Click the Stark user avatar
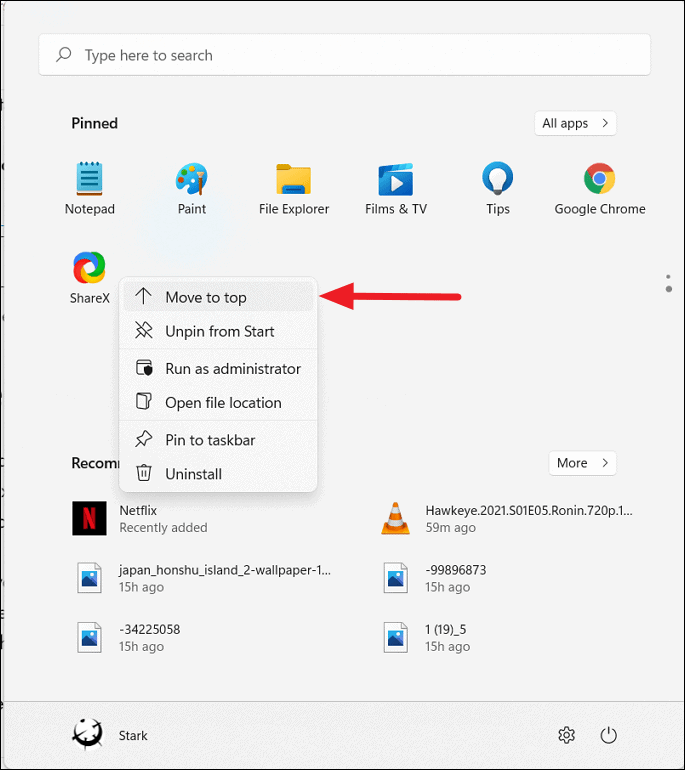Image resolution: width=685 pixels, height=770 pixels. pos(88,735)
